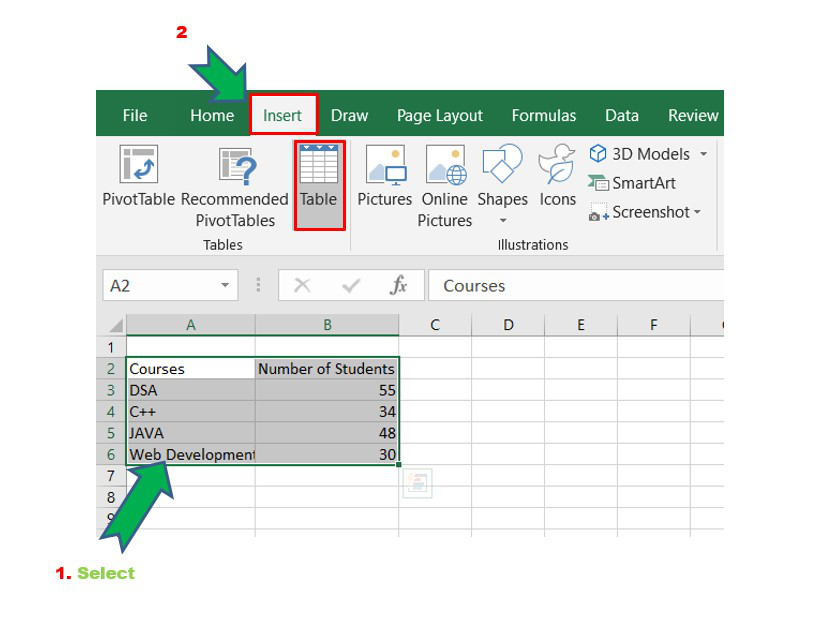Expand the Shapes dropdown arrow
The width and height of the screenshot is (830, 626).
click(x=503, y=220)
